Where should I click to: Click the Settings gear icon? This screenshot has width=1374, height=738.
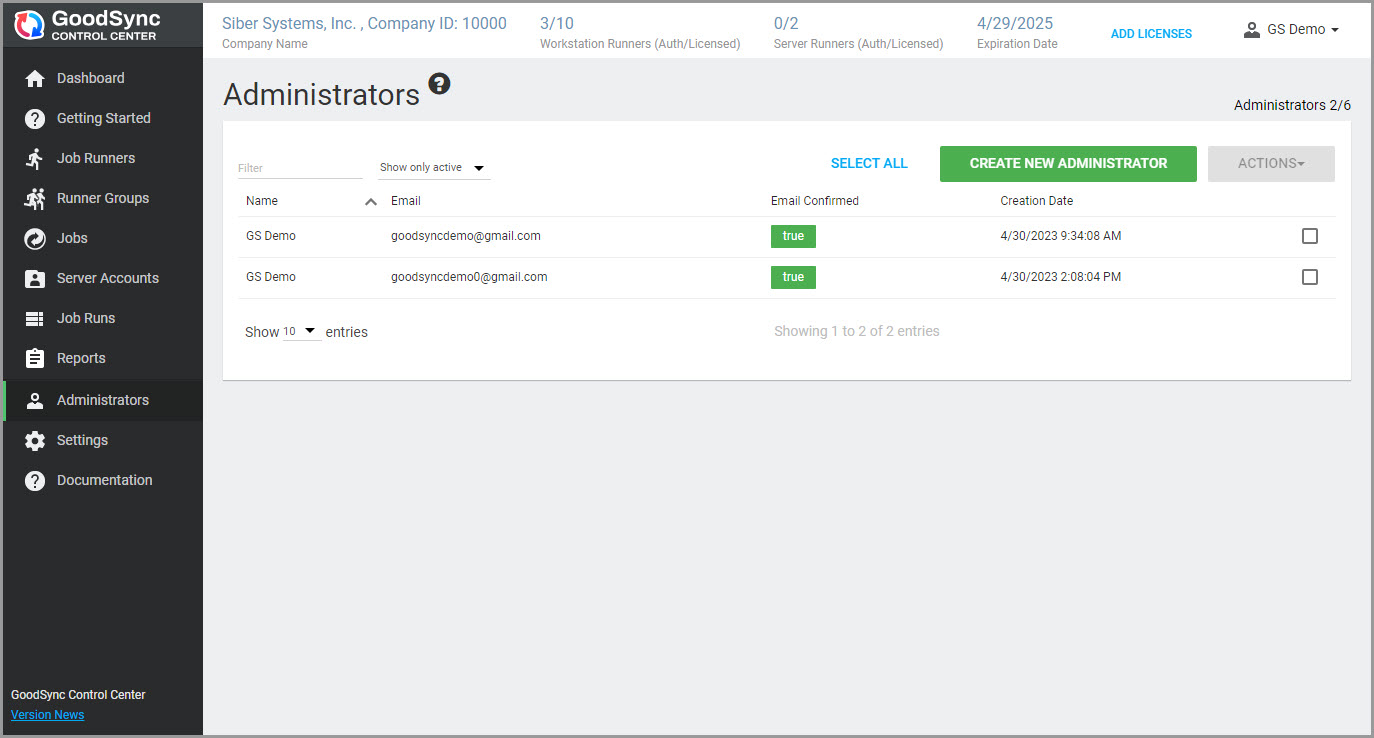point(35,441)
